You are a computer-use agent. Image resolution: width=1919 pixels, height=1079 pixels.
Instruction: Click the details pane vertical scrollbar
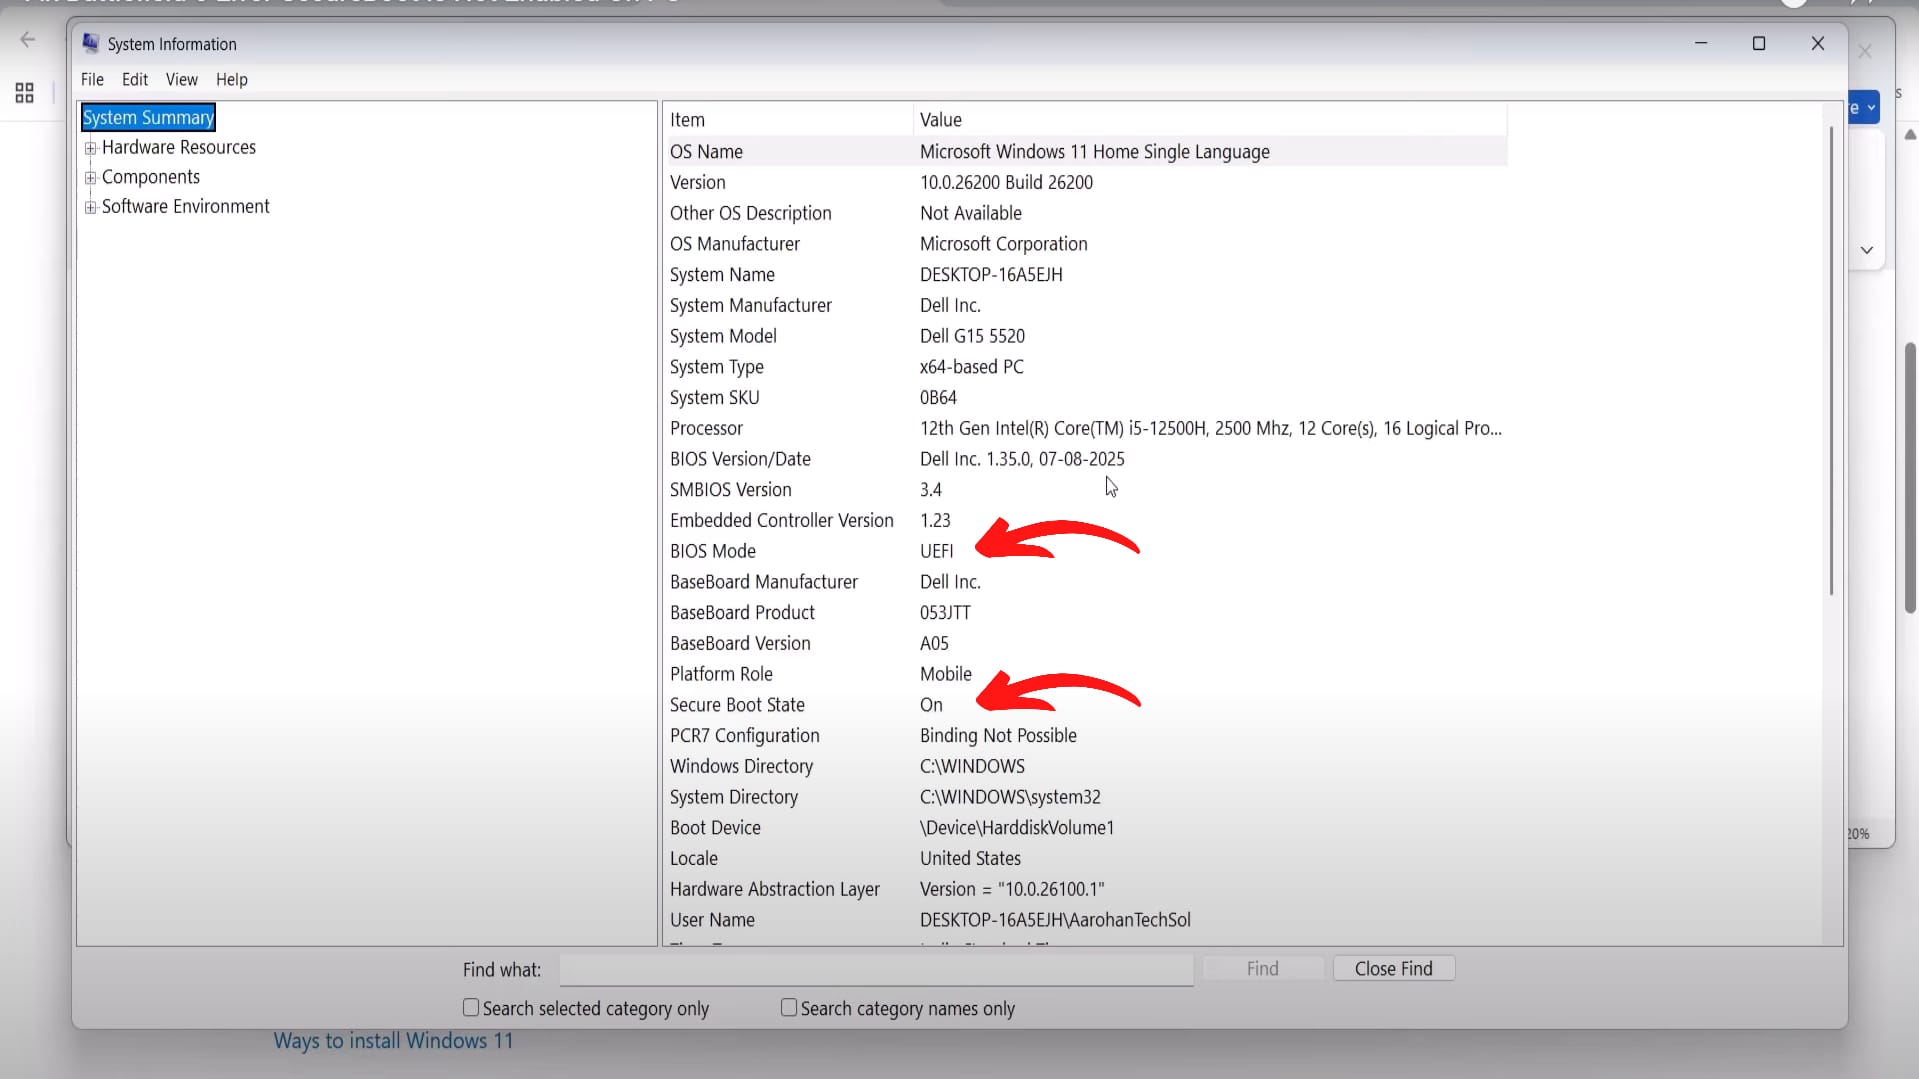(1831, 360)
